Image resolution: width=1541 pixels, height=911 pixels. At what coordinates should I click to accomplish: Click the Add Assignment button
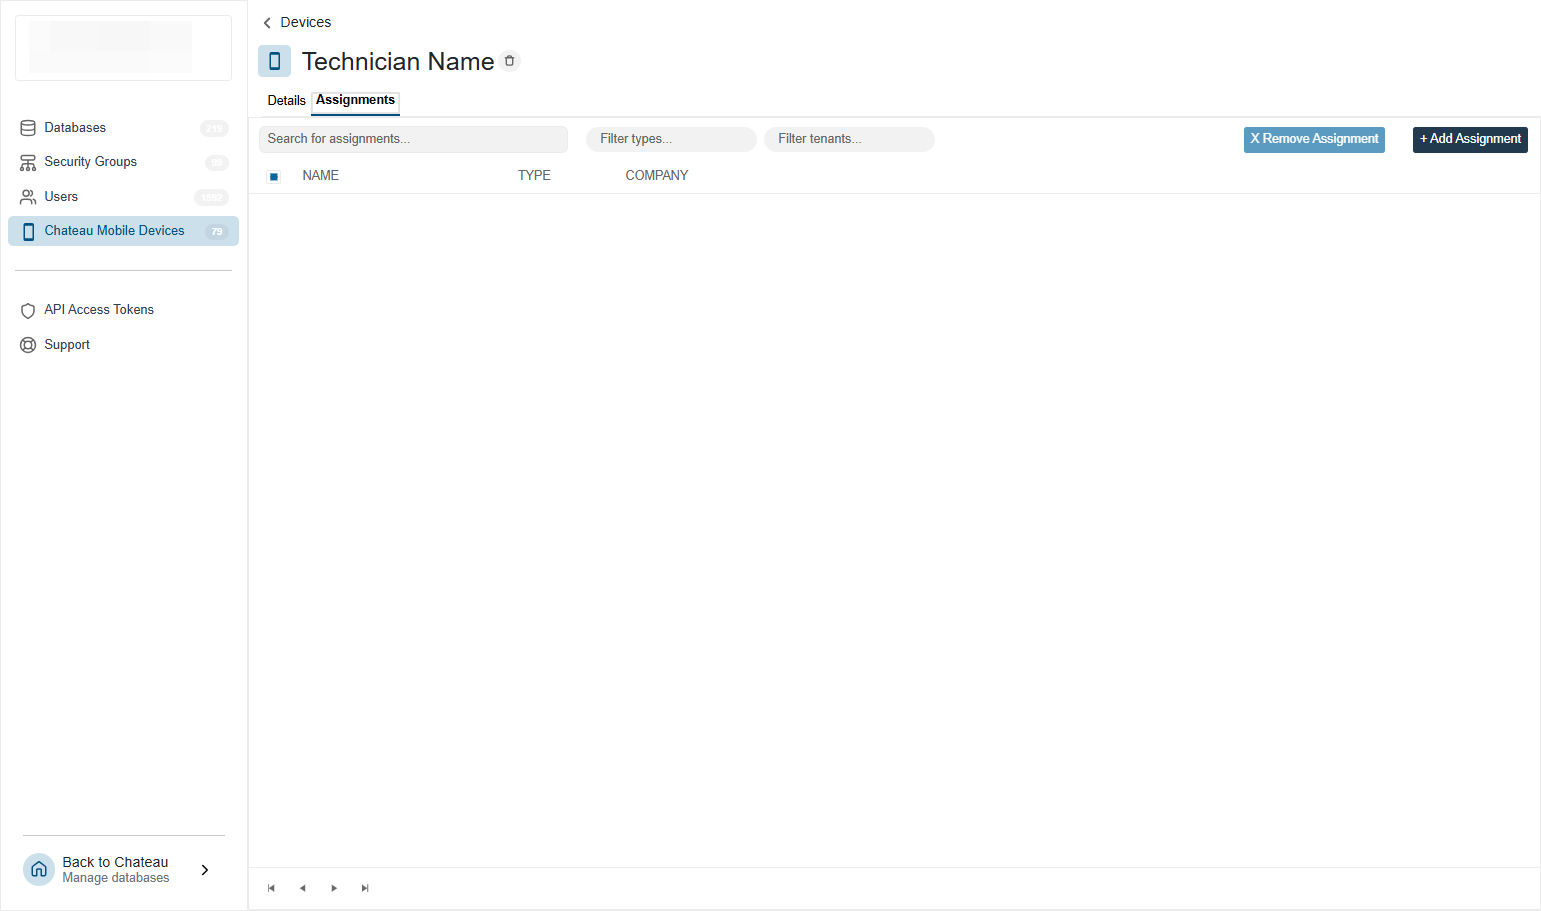(x=1470, y=139)
